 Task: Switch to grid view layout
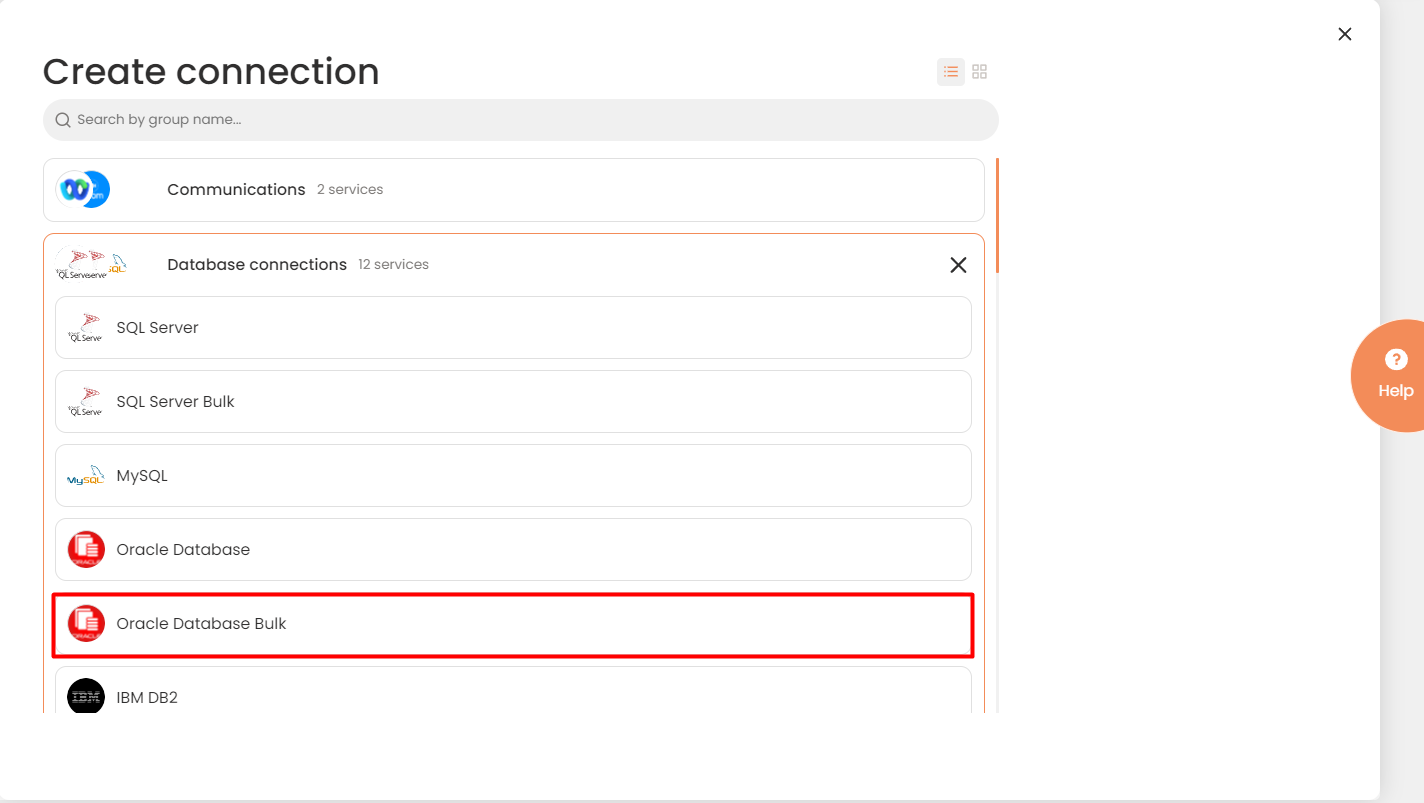[x=980, y=72]
